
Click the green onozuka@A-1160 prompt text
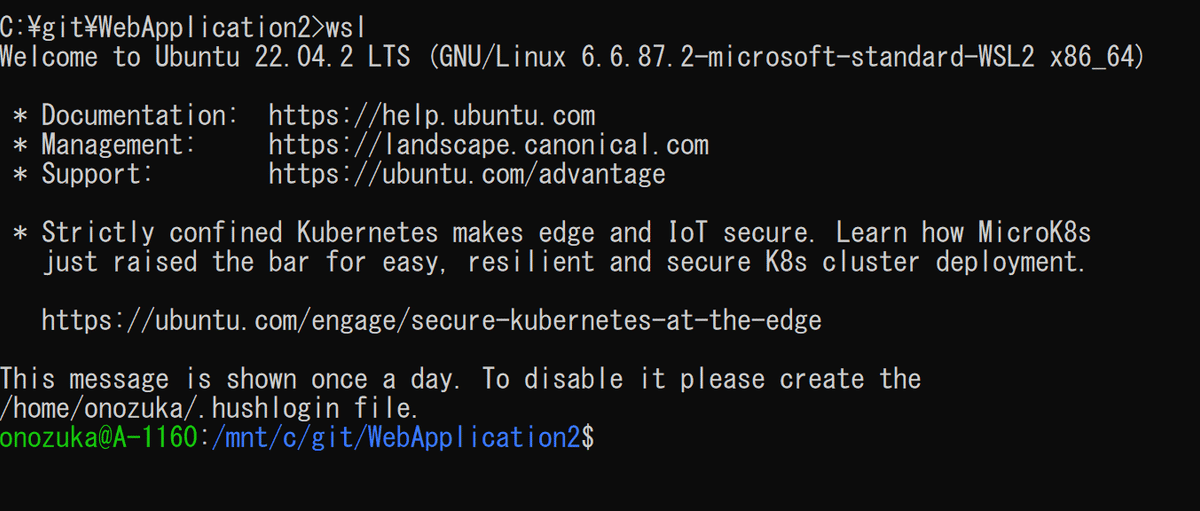point(98,438)
